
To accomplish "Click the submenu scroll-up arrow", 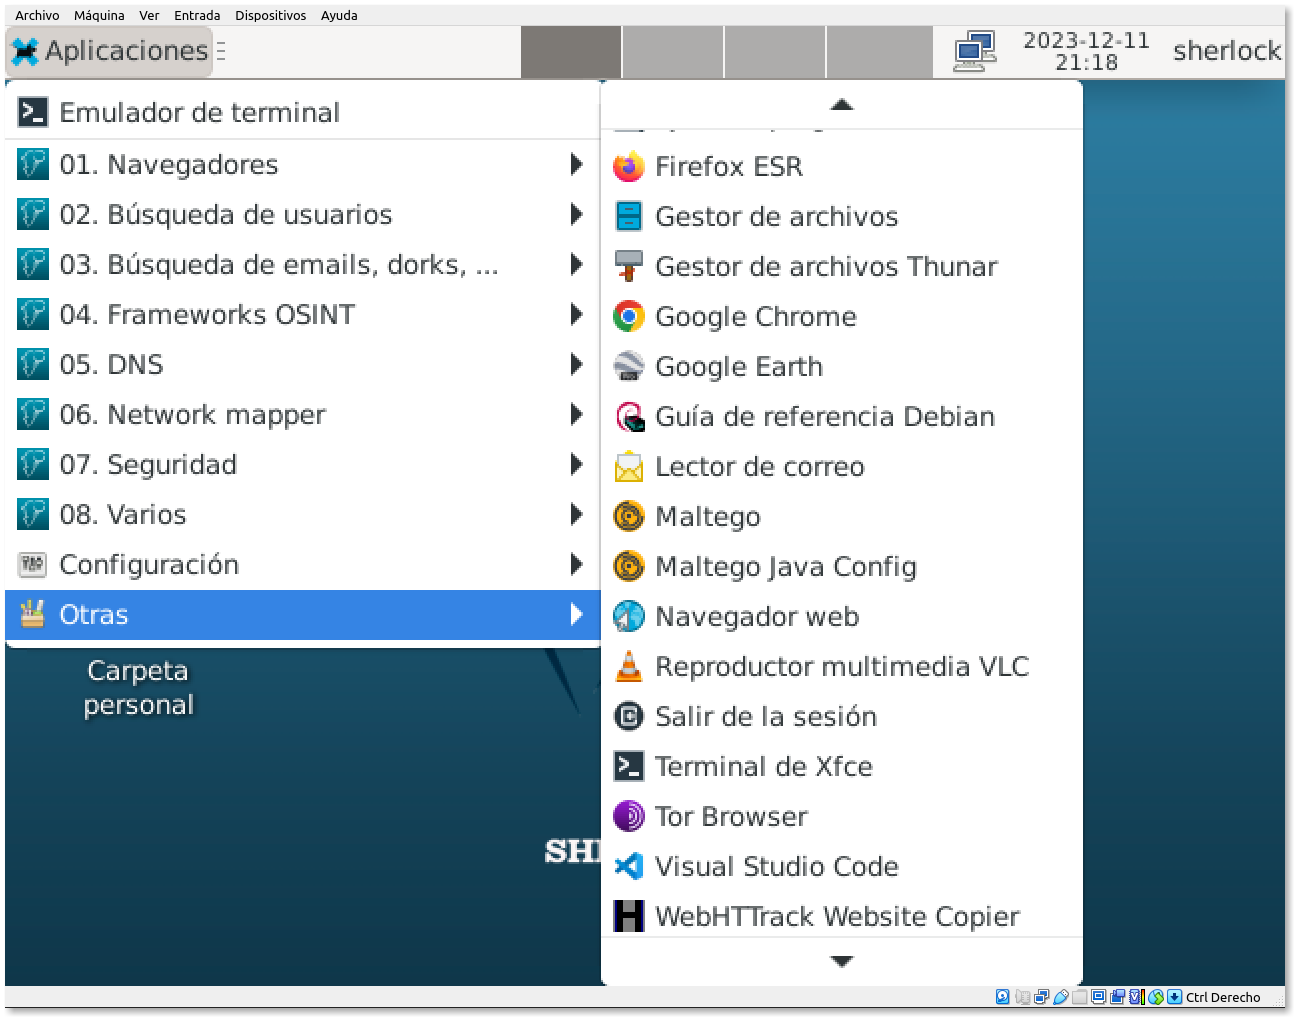I will pyautogui.click(x=842, y=105).
